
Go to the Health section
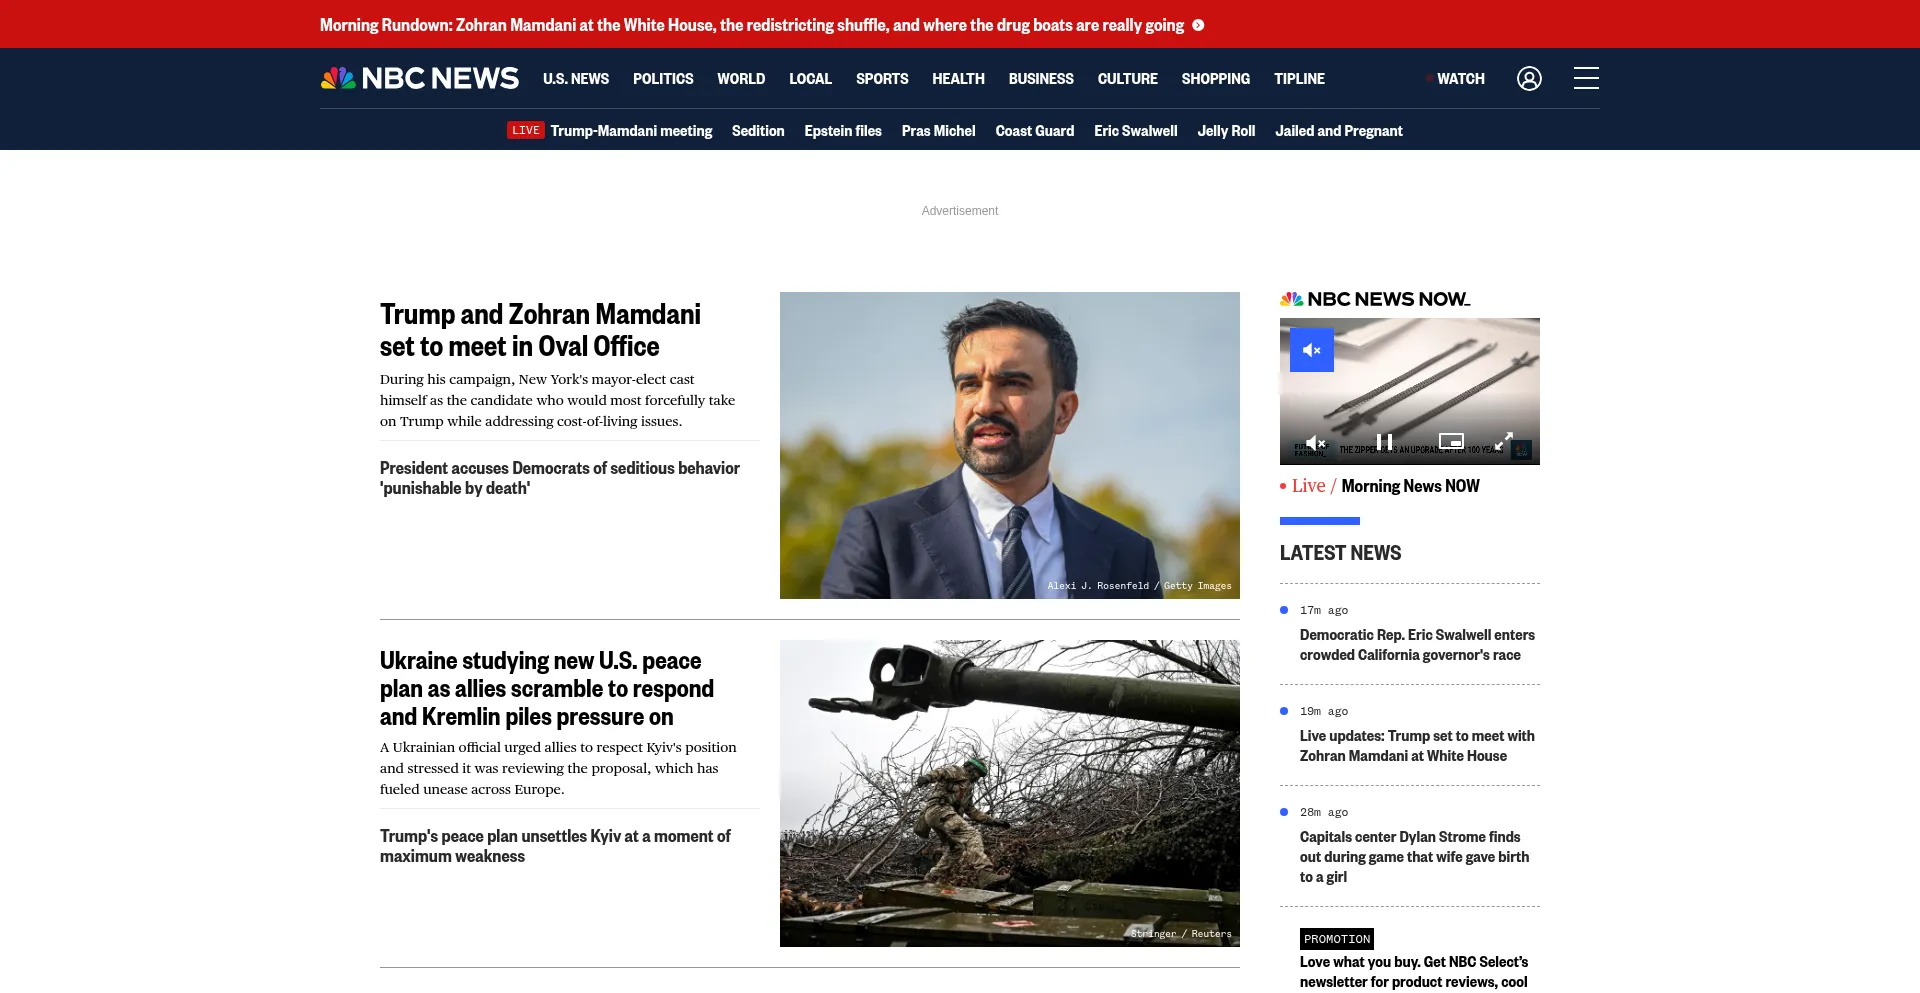pos(958,78)
